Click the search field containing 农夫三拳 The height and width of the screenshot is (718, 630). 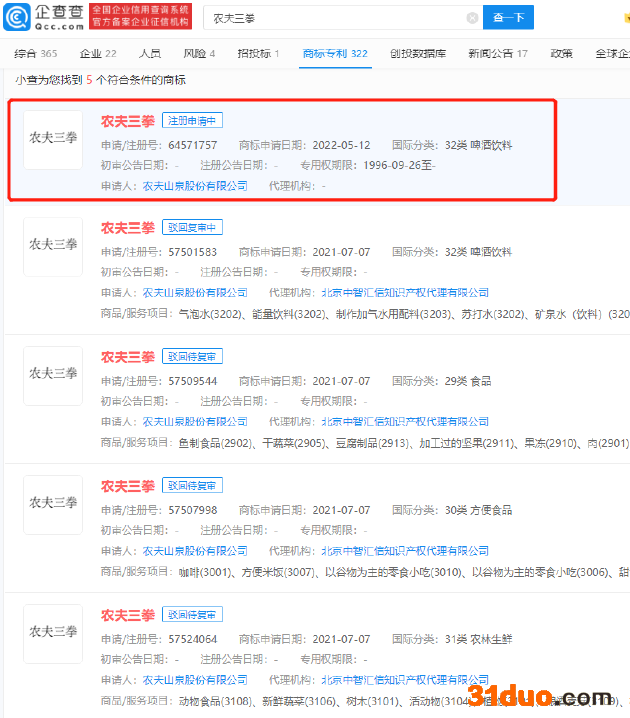(x=335, y=18)
